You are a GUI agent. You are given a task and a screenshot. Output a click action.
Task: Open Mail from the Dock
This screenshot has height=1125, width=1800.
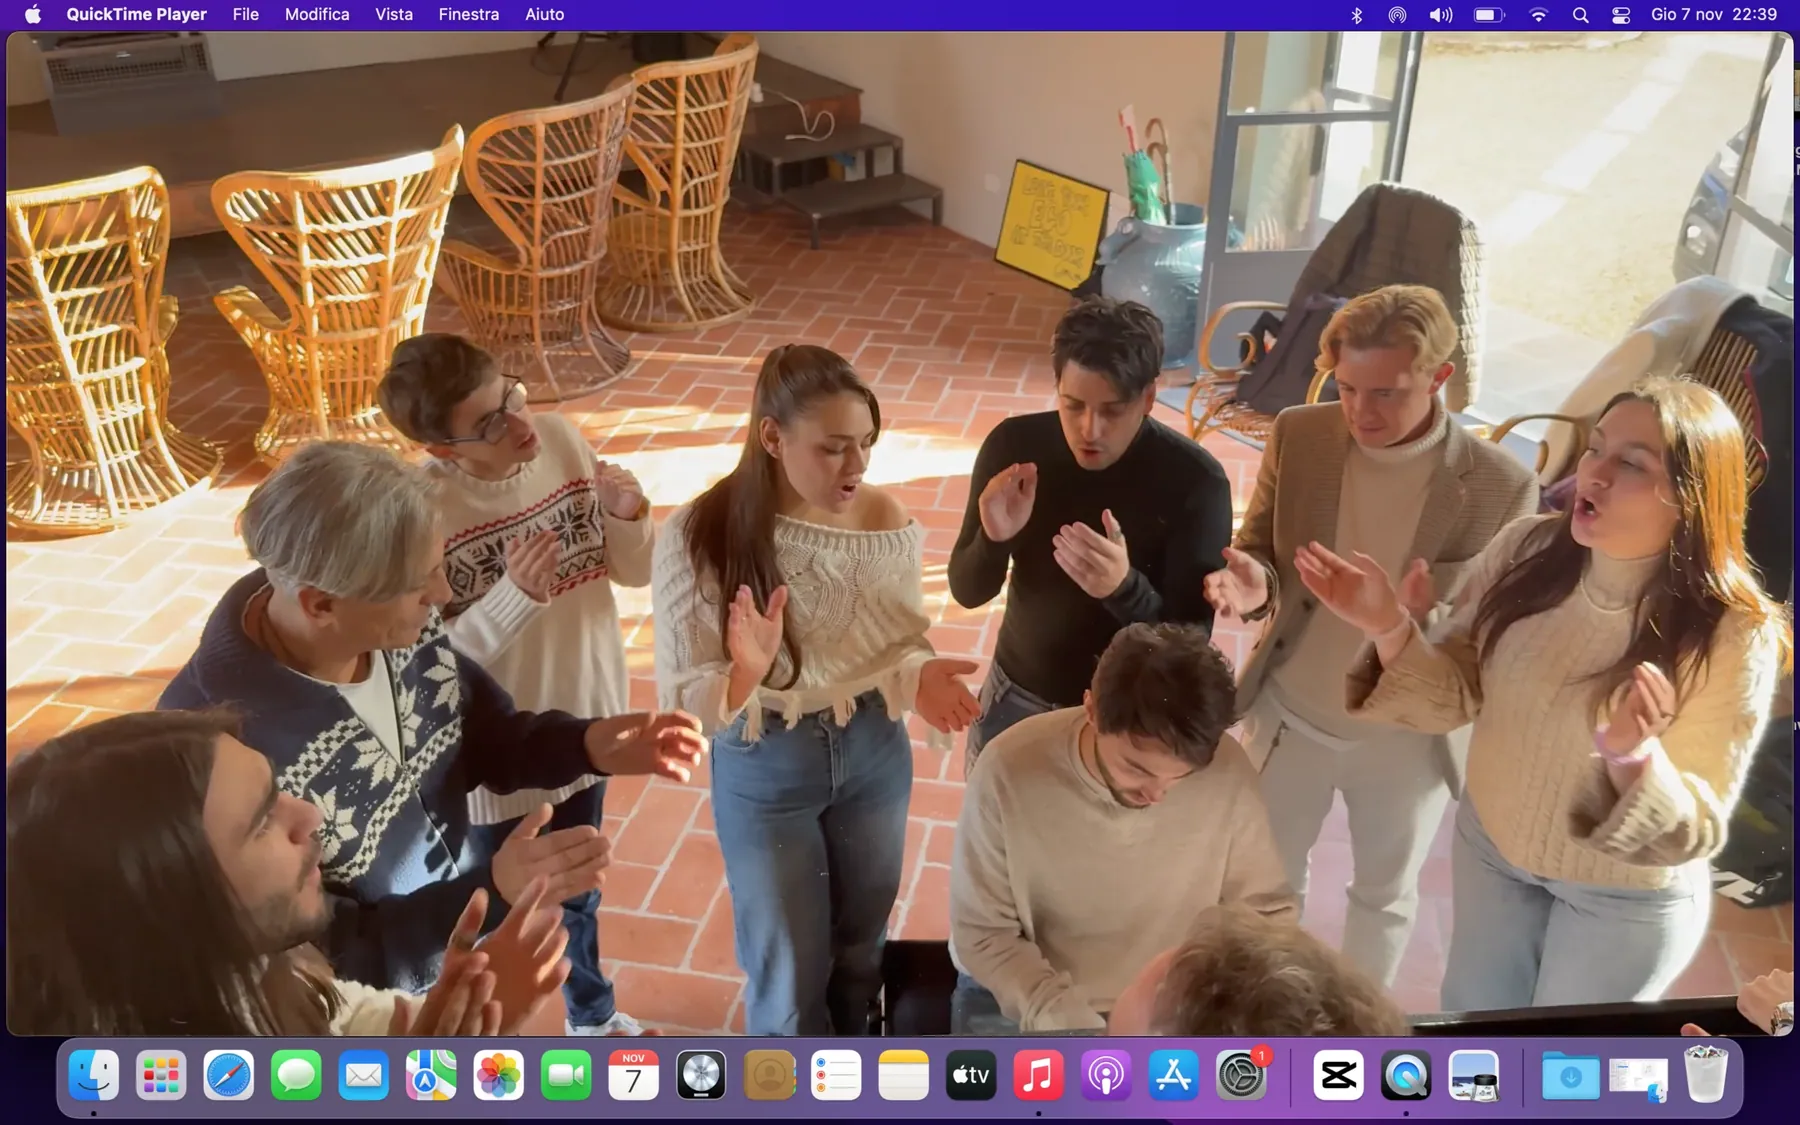[x=364, y=1076]
